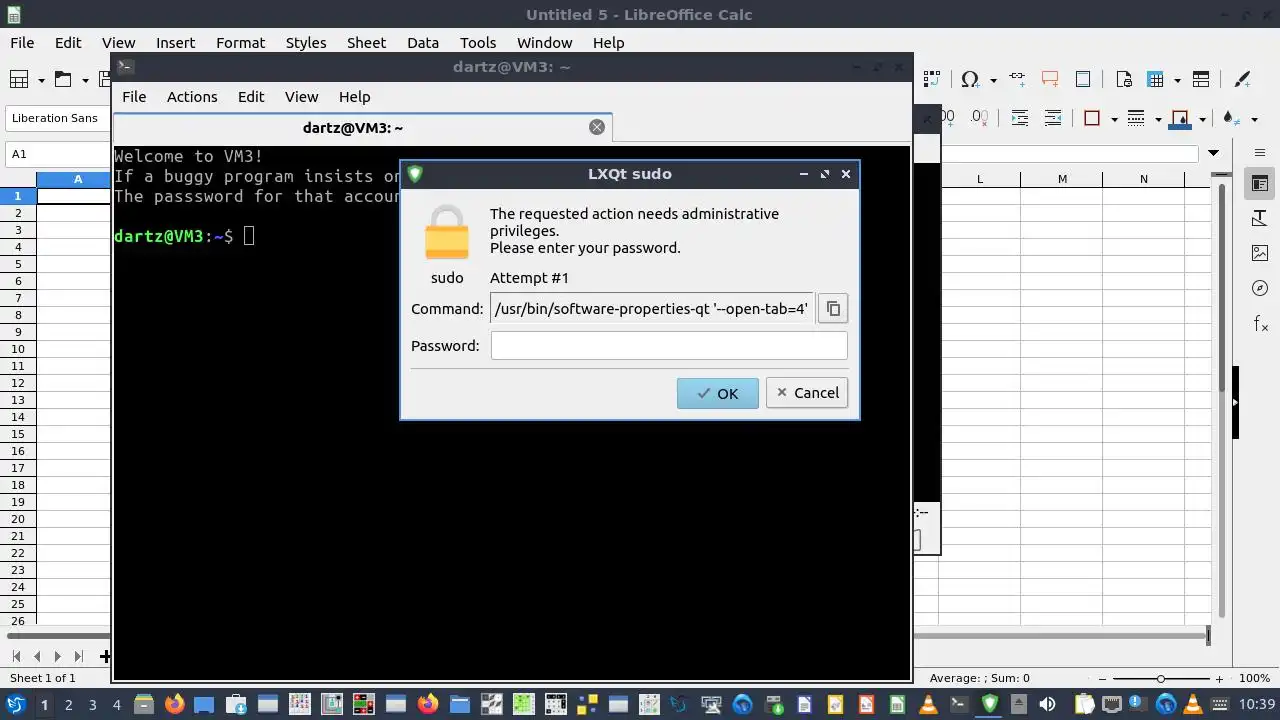Insert a comment with the orange toolbar icon
1280x720 pixels.
point(1050,80)
